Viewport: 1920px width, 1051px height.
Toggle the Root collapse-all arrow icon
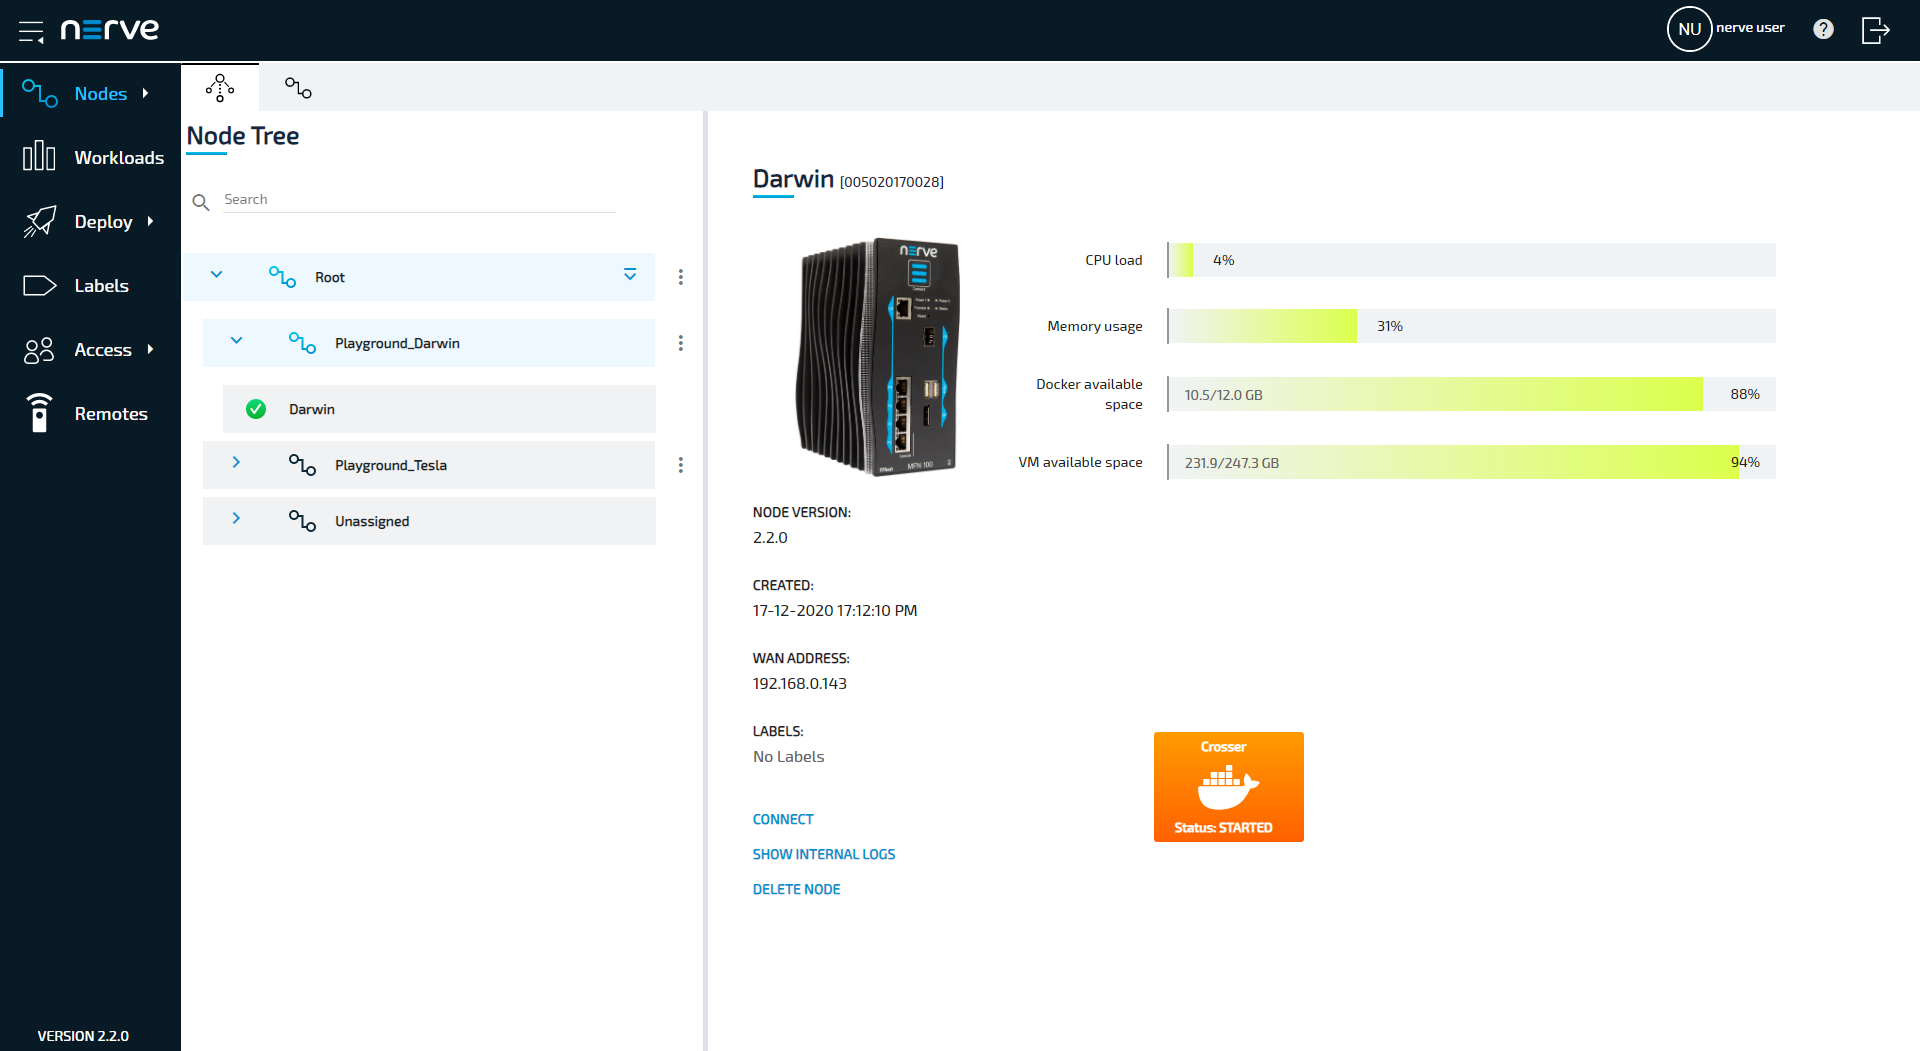pyautogui.click(x=630, y=274)
